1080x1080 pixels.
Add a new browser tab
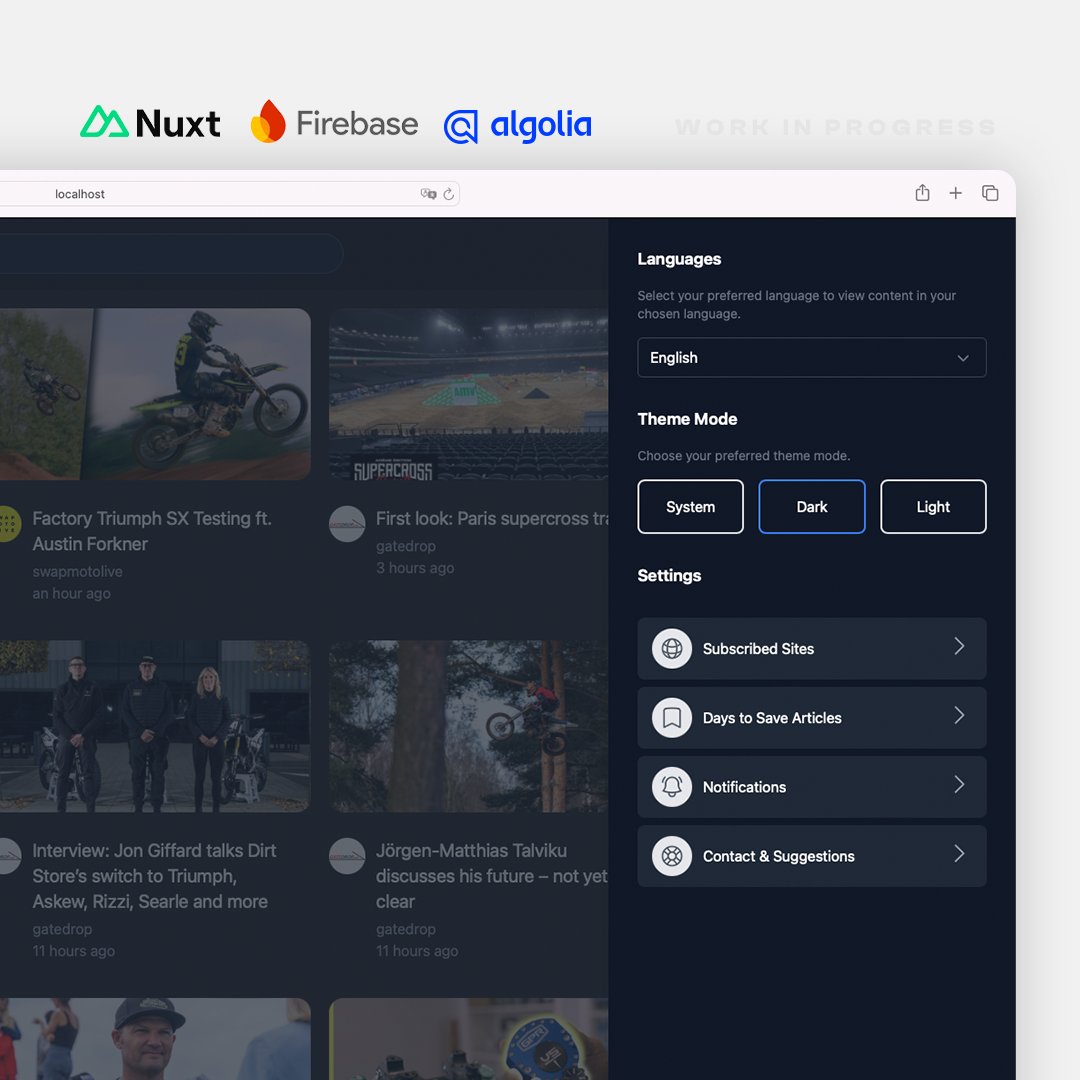click(955, 194)
